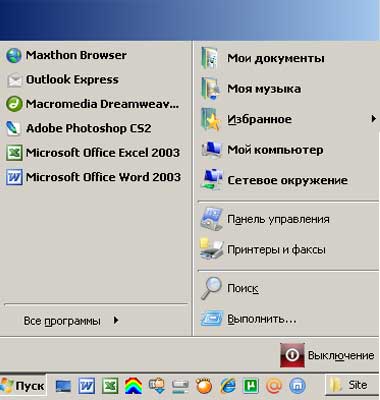
Task: Open the orange @ mail agent icon
Action: pos(274,386)
